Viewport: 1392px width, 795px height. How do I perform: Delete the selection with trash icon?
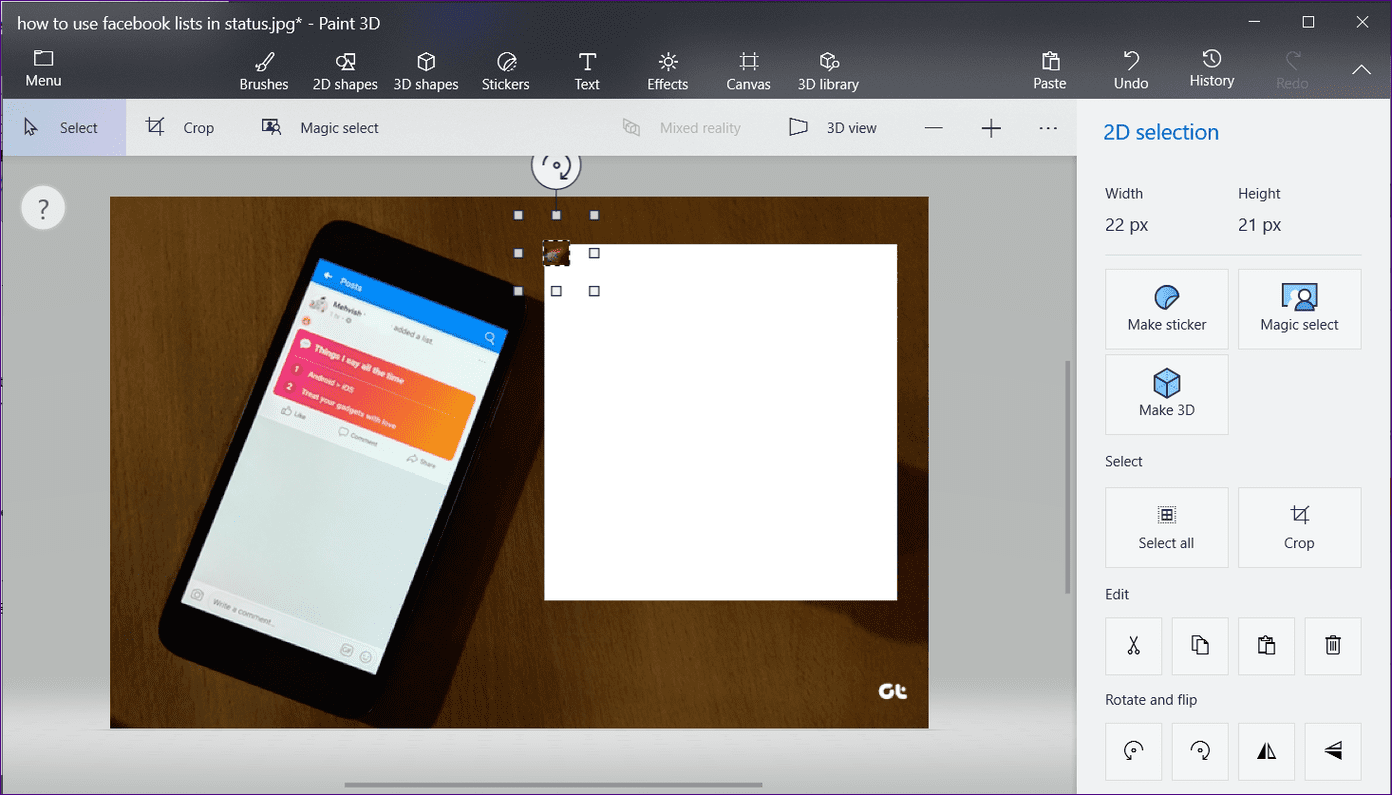pyautogui.click(x=1333, y=646)
